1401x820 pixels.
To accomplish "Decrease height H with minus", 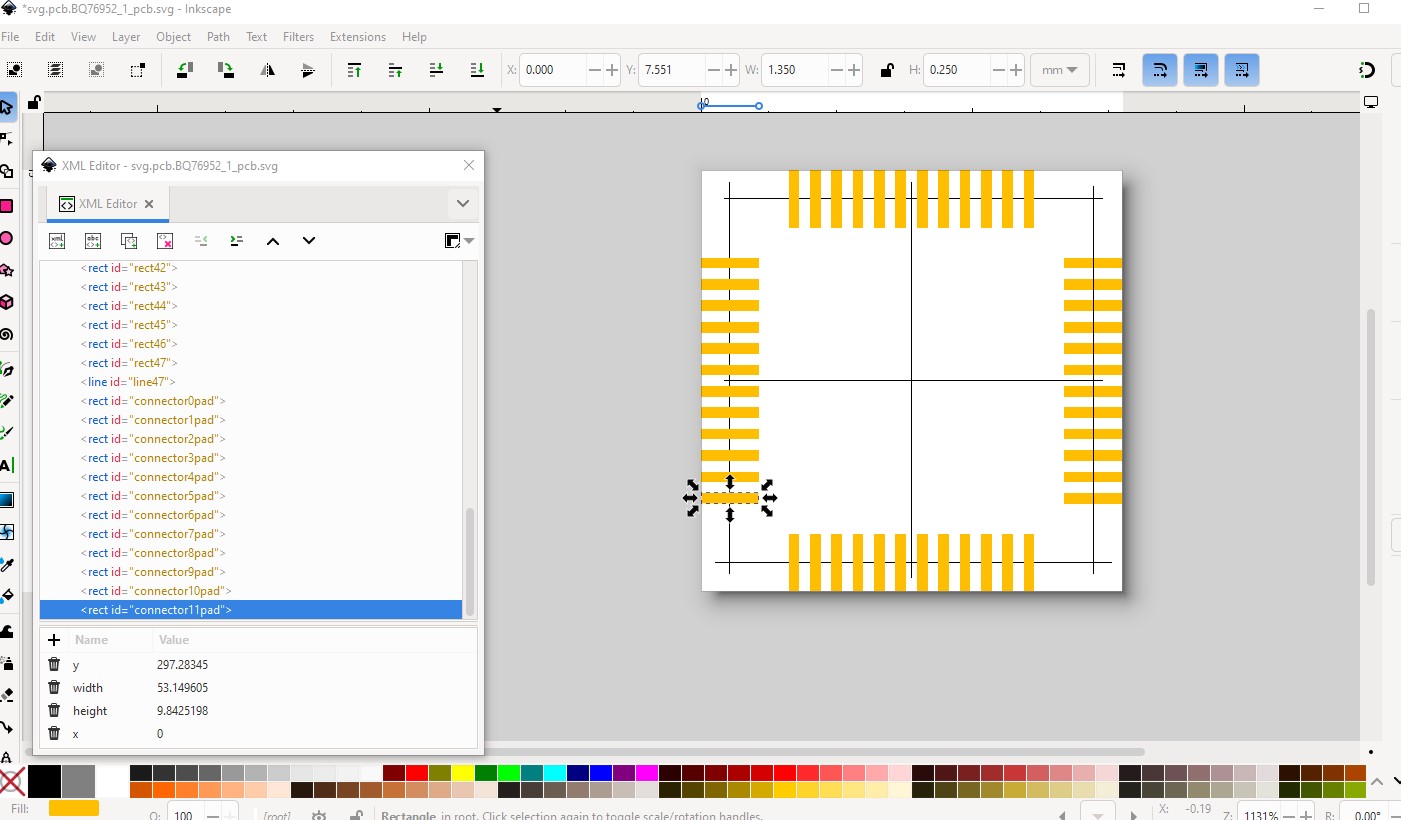I will point(999,70).
